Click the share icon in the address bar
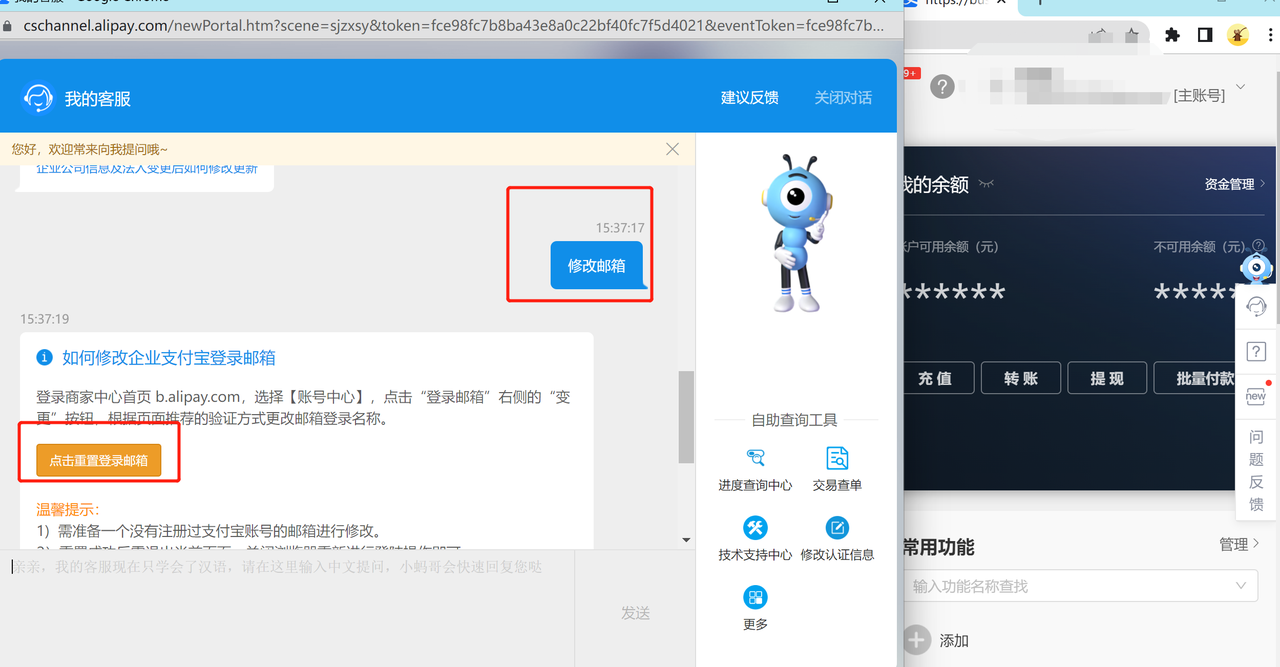This screenshot has width=1280, height=667. 1100,35
